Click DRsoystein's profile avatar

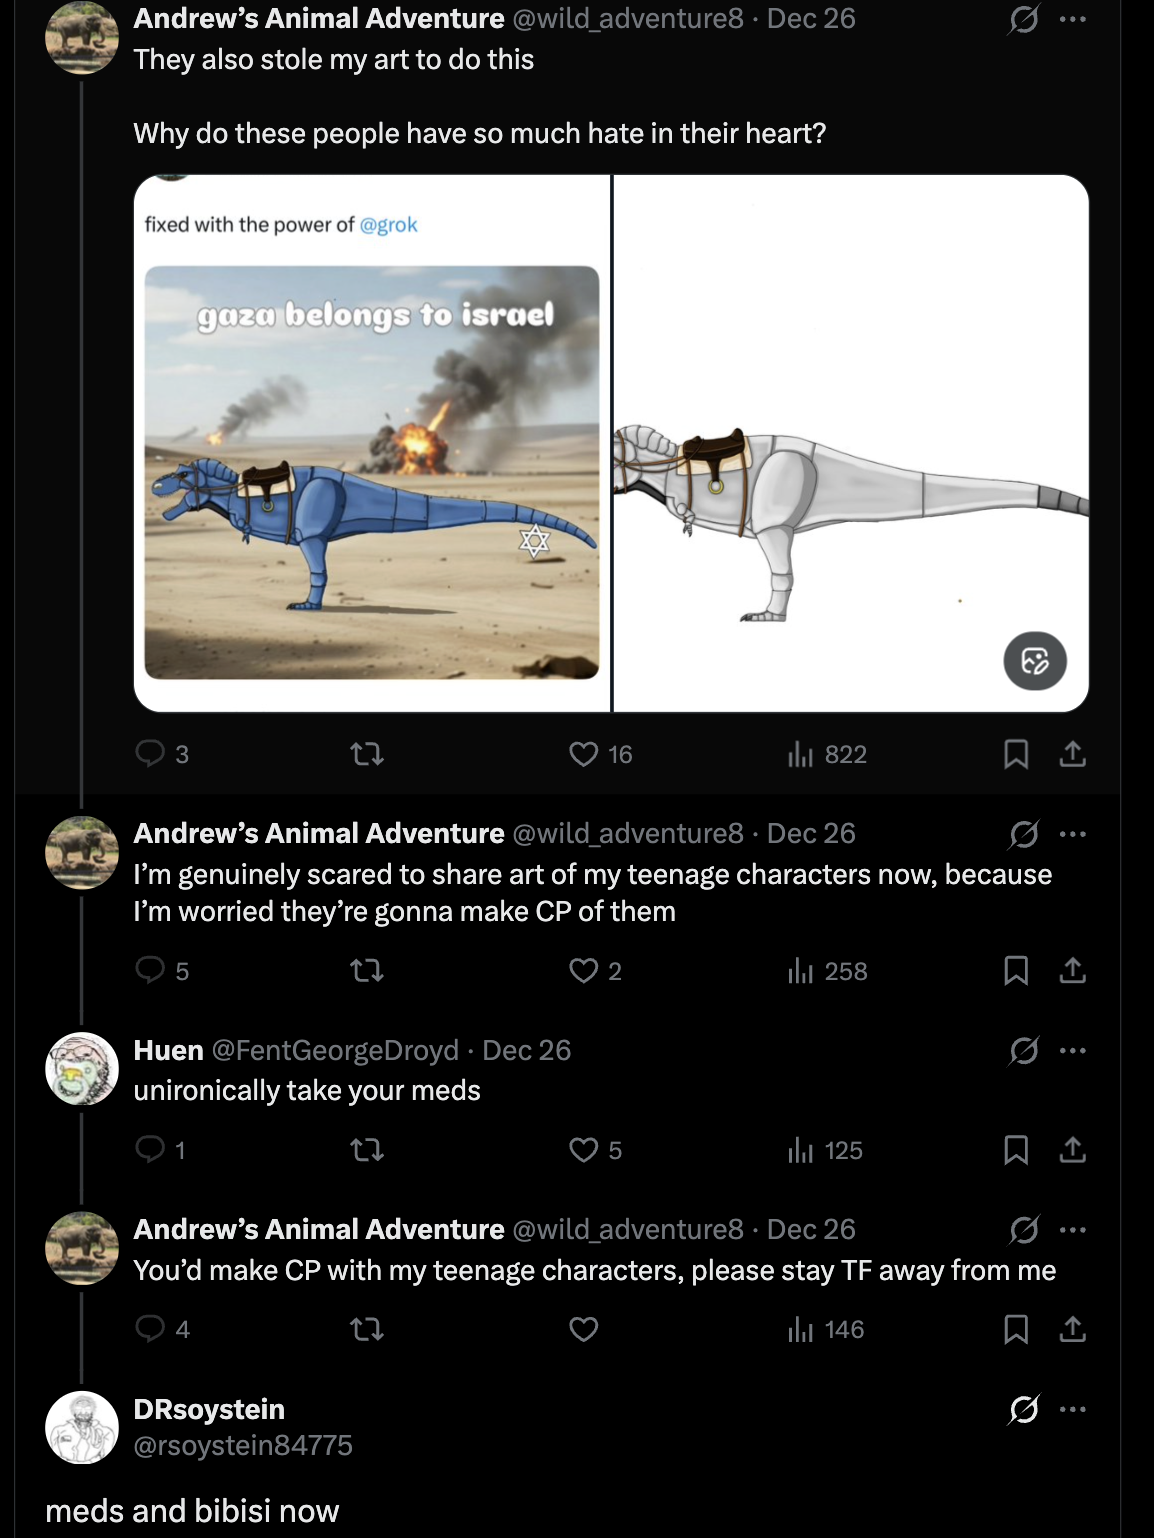click(82, 1427)
